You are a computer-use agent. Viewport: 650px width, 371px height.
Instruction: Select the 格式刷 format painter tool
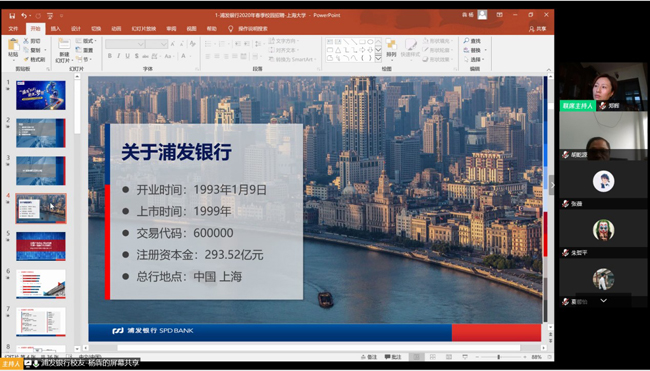tap(34, 59)
